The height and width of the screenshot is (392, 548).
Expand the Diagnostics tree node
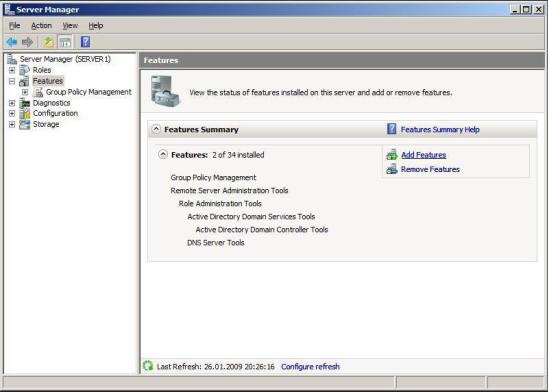click(12, 103)
